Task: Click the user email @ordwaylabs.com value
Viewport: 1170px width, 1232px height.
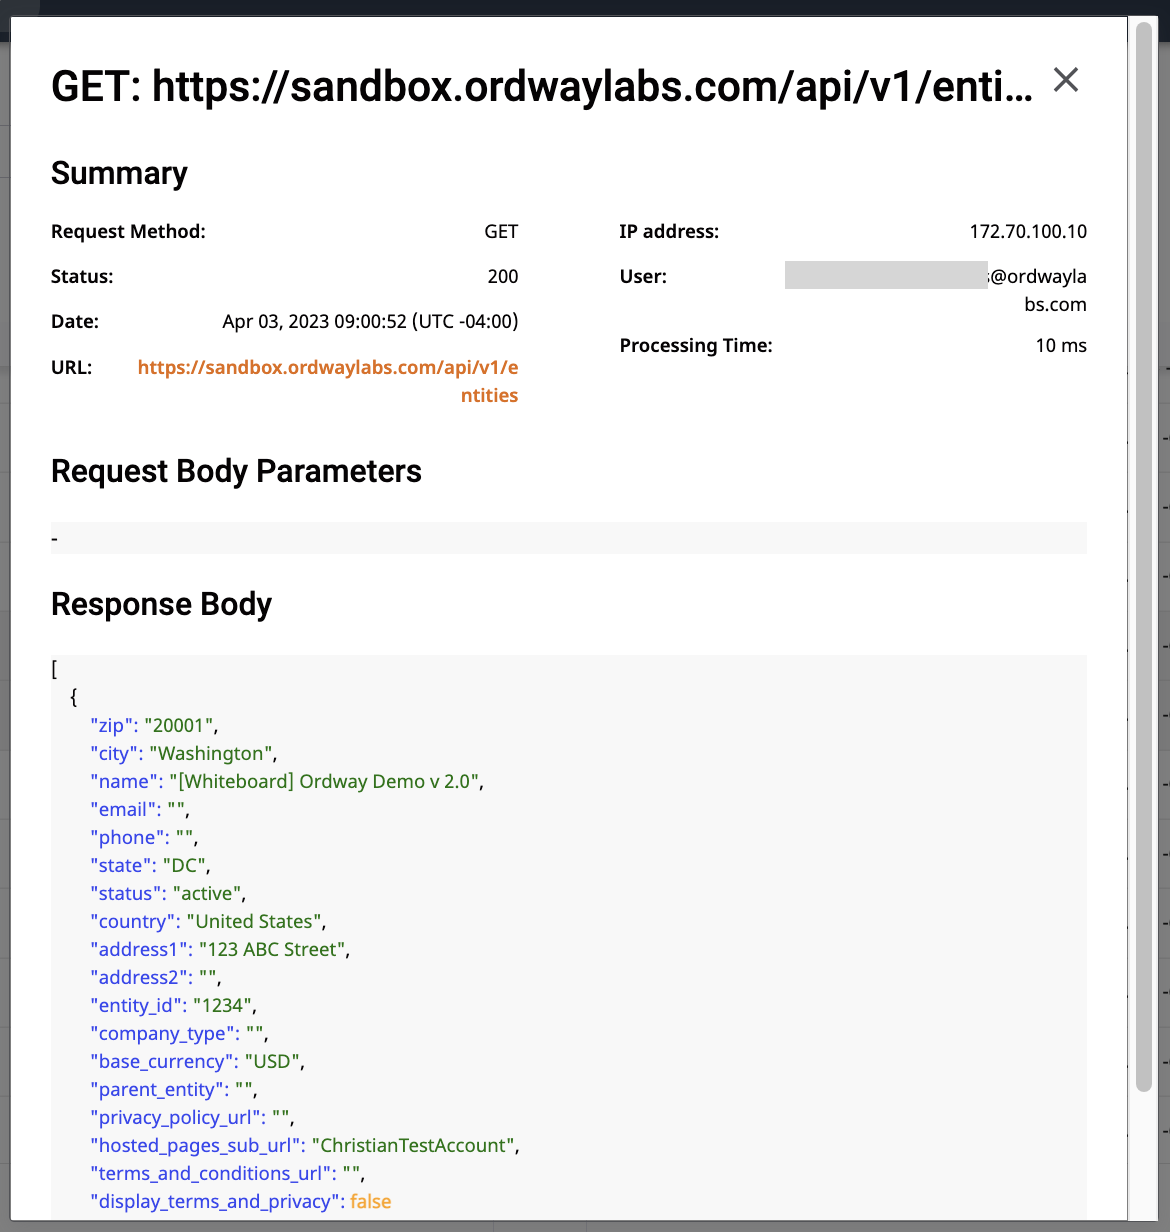Action: coord(936,290)
